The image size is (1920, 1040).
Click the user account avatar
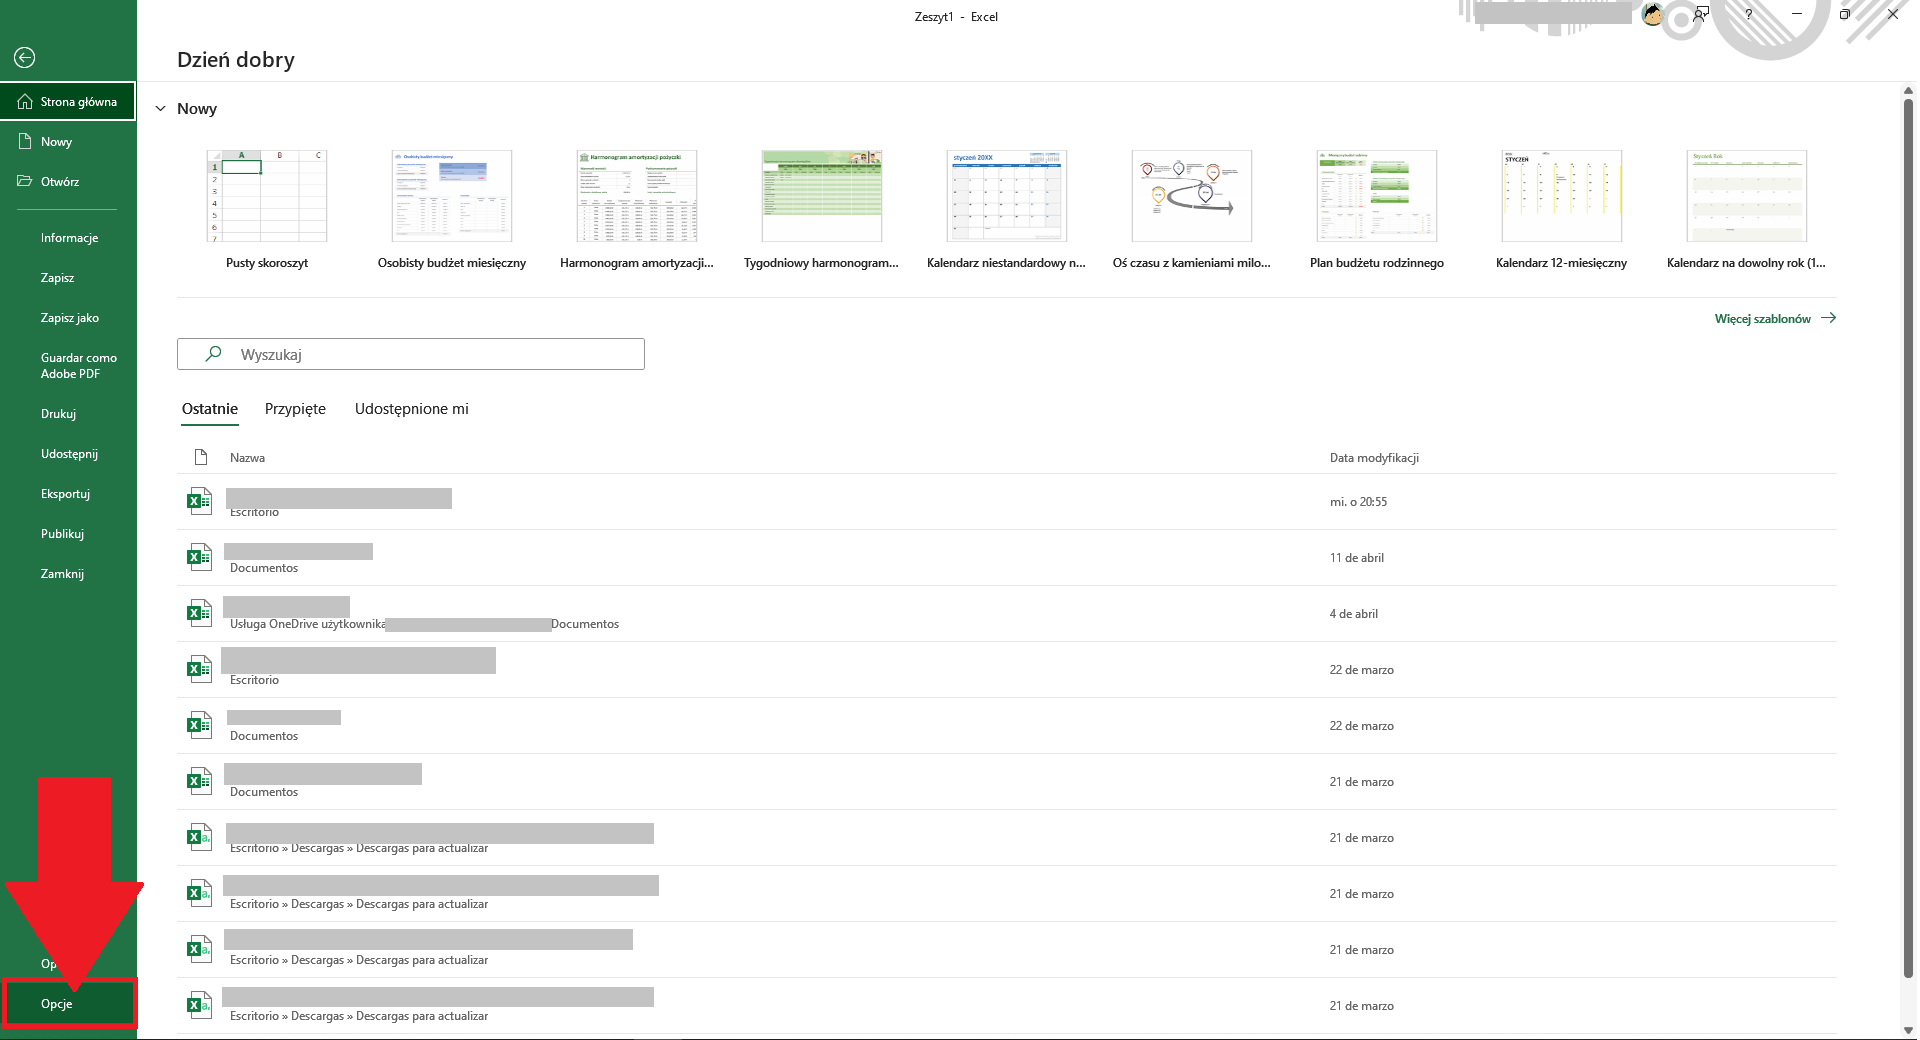pos(1653,14)
